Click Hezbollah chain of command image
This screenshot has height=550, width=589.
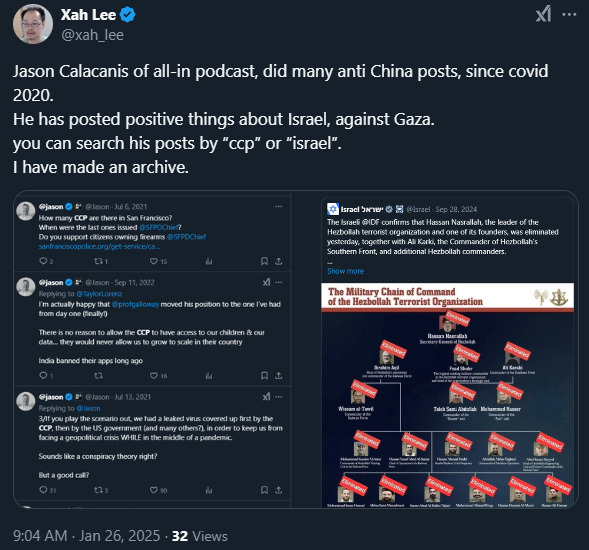point(447,395)
